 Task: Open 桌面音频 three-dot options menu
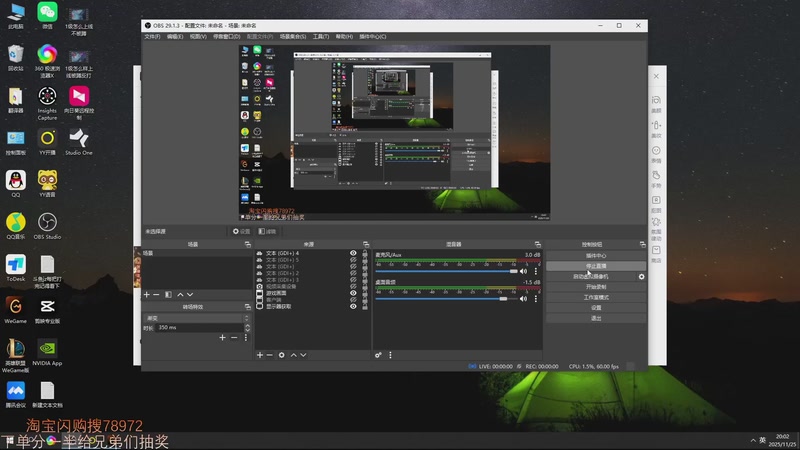coord(536,298)
